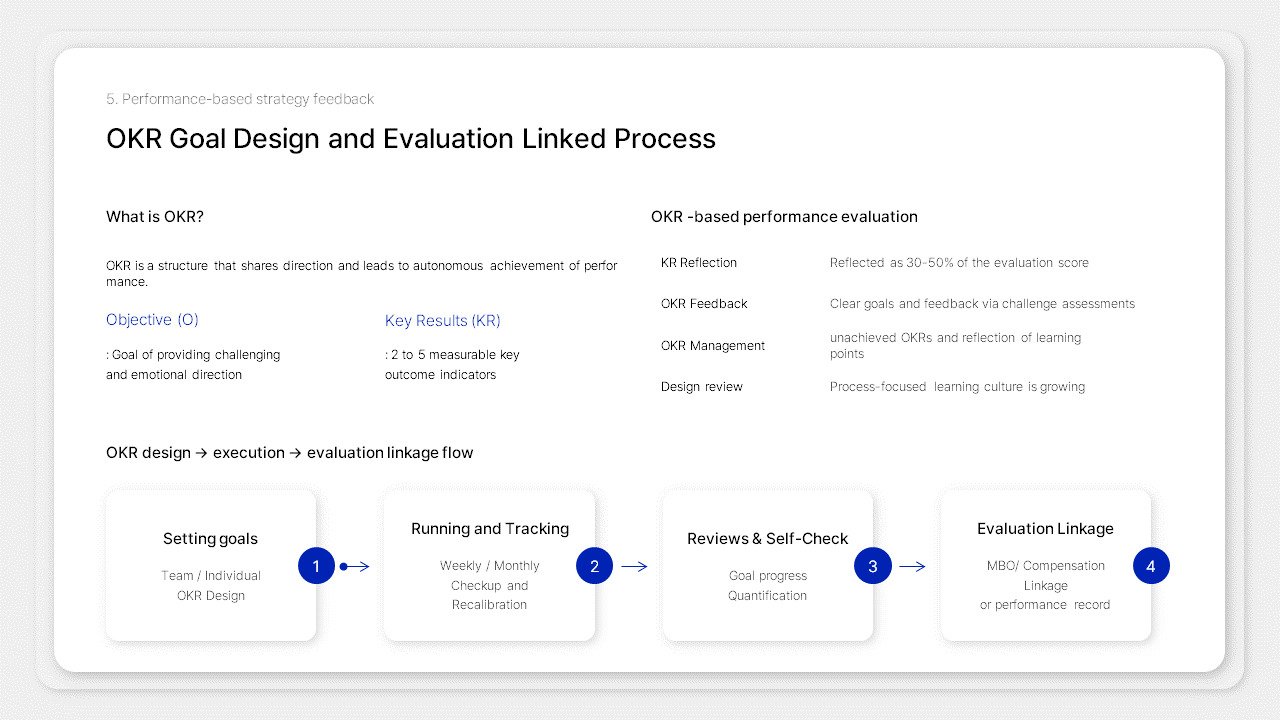Open the Objective (O) link
This screenshot has height=720, width=1280.
pos(152,319)
